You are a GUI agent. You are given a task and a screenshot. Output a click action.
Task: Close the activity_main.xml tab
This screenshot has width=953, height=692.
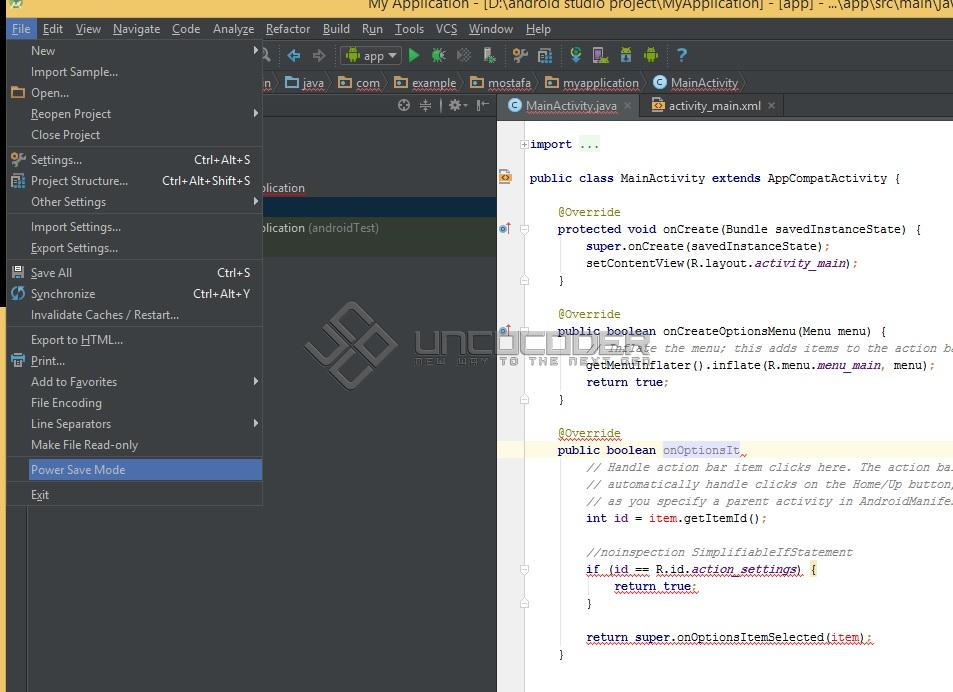pyautogui.click(x=771, y=106)
